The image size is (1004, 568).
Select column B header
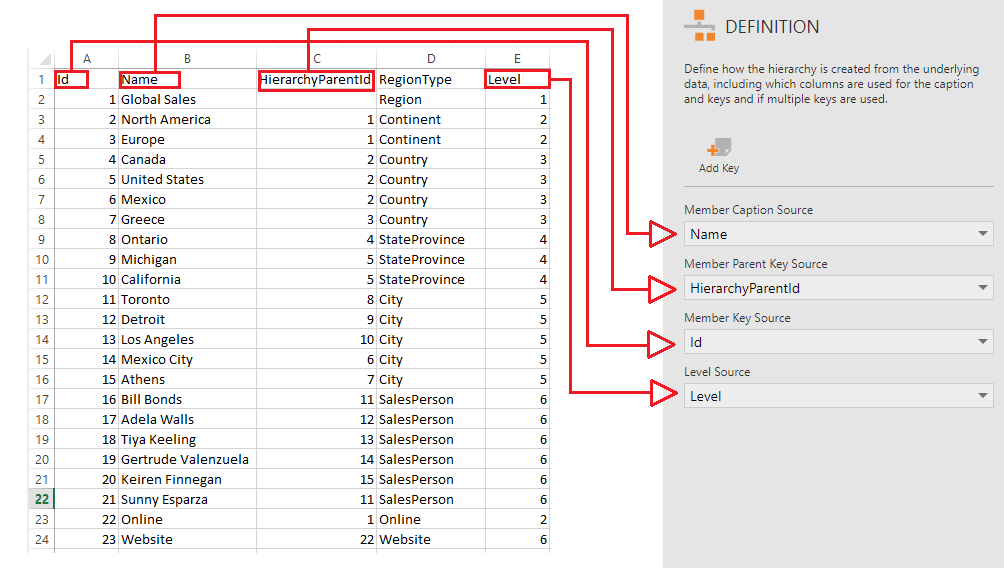pyautogui.click(x=187, y=59)
